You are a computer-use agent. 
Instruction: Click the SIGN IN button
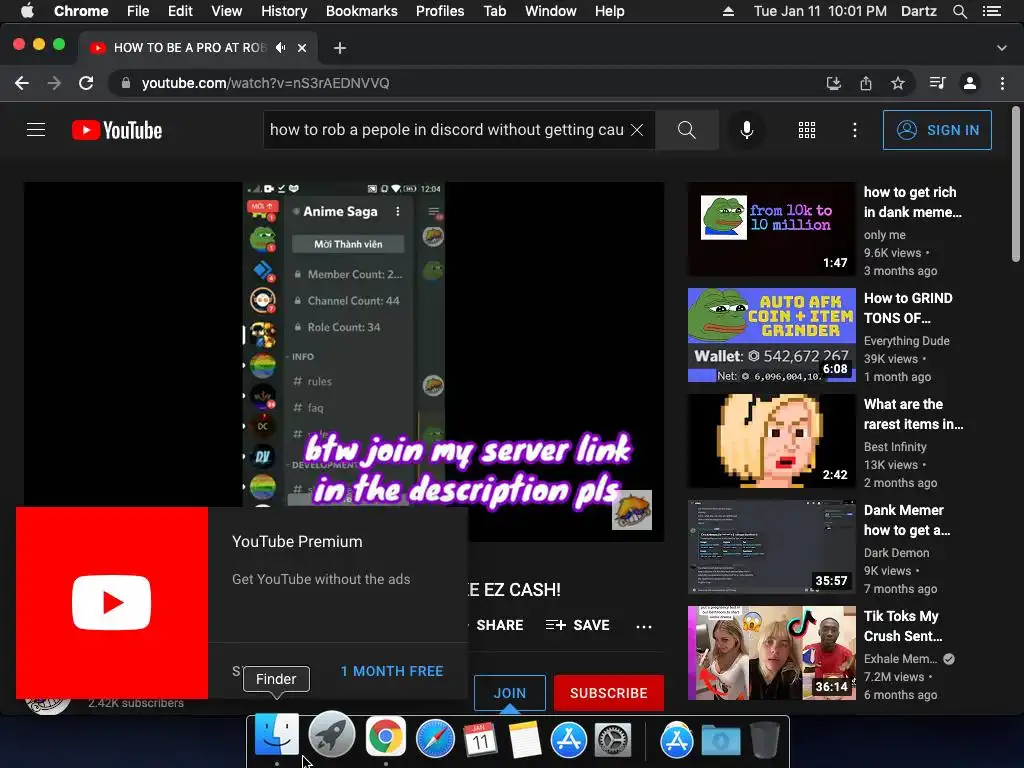[x=937, y=130]
